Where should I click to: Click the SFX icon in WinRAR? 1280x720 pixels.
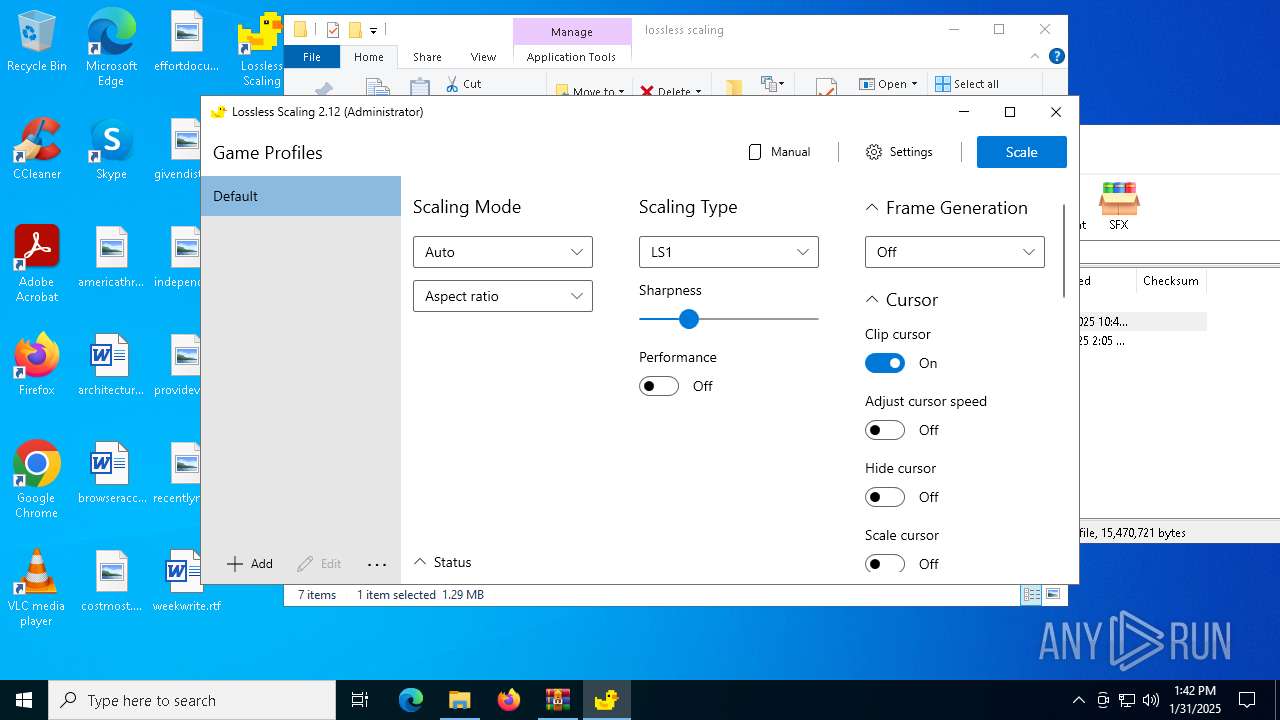(x=1118, y=206)
